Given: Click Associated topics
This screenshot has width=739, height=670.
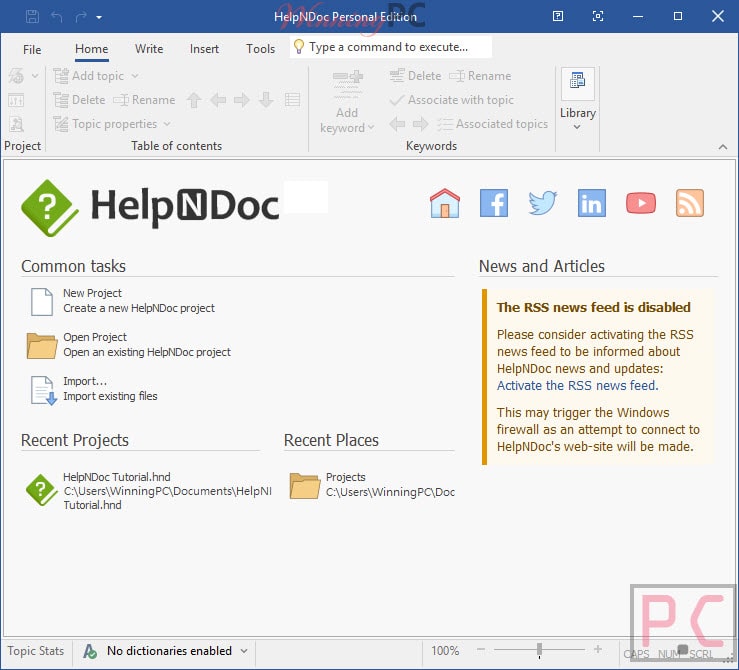Looking at the screenshot, I should click(492, 124).
